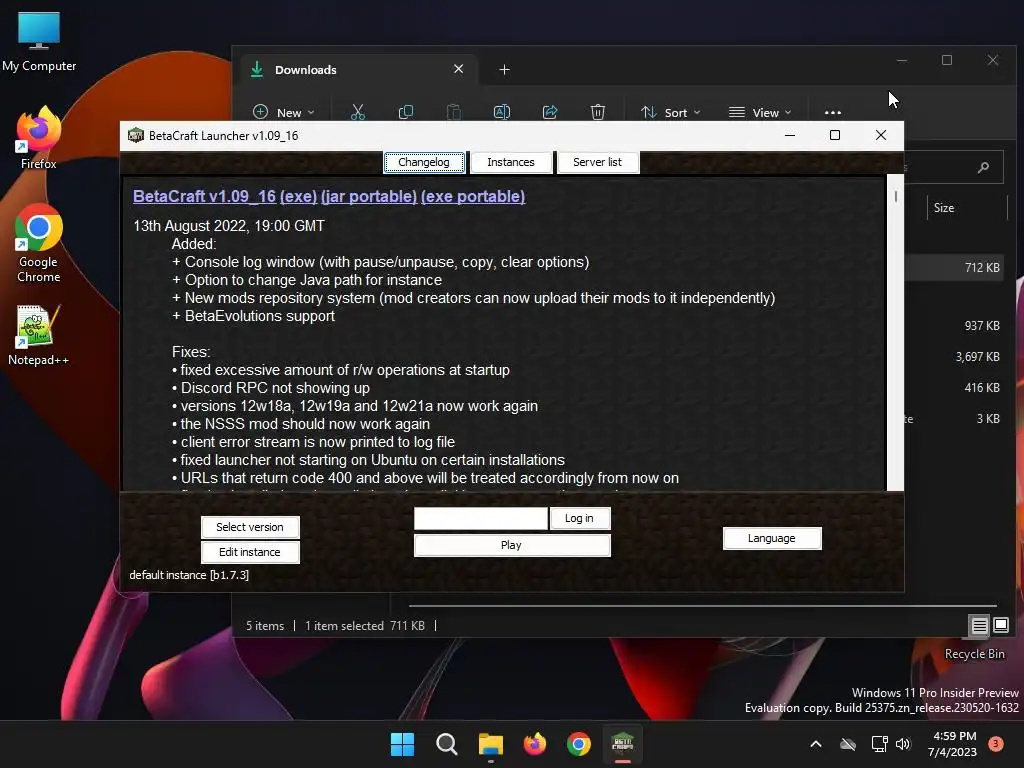The image size is (1024, 768).
Task: Click the Paste icon in Explorer toolbar
Action: coord(453,112)
